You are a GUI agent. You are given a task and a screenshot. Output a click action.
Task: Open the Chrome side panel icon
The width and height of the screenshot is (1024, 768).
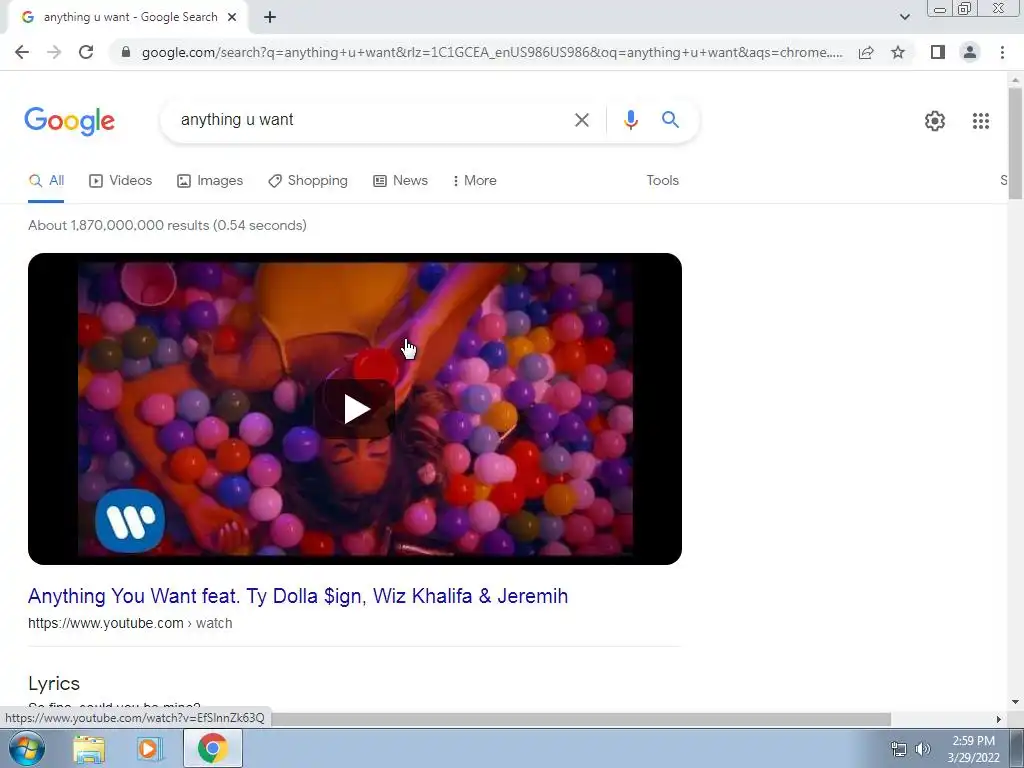938,52
